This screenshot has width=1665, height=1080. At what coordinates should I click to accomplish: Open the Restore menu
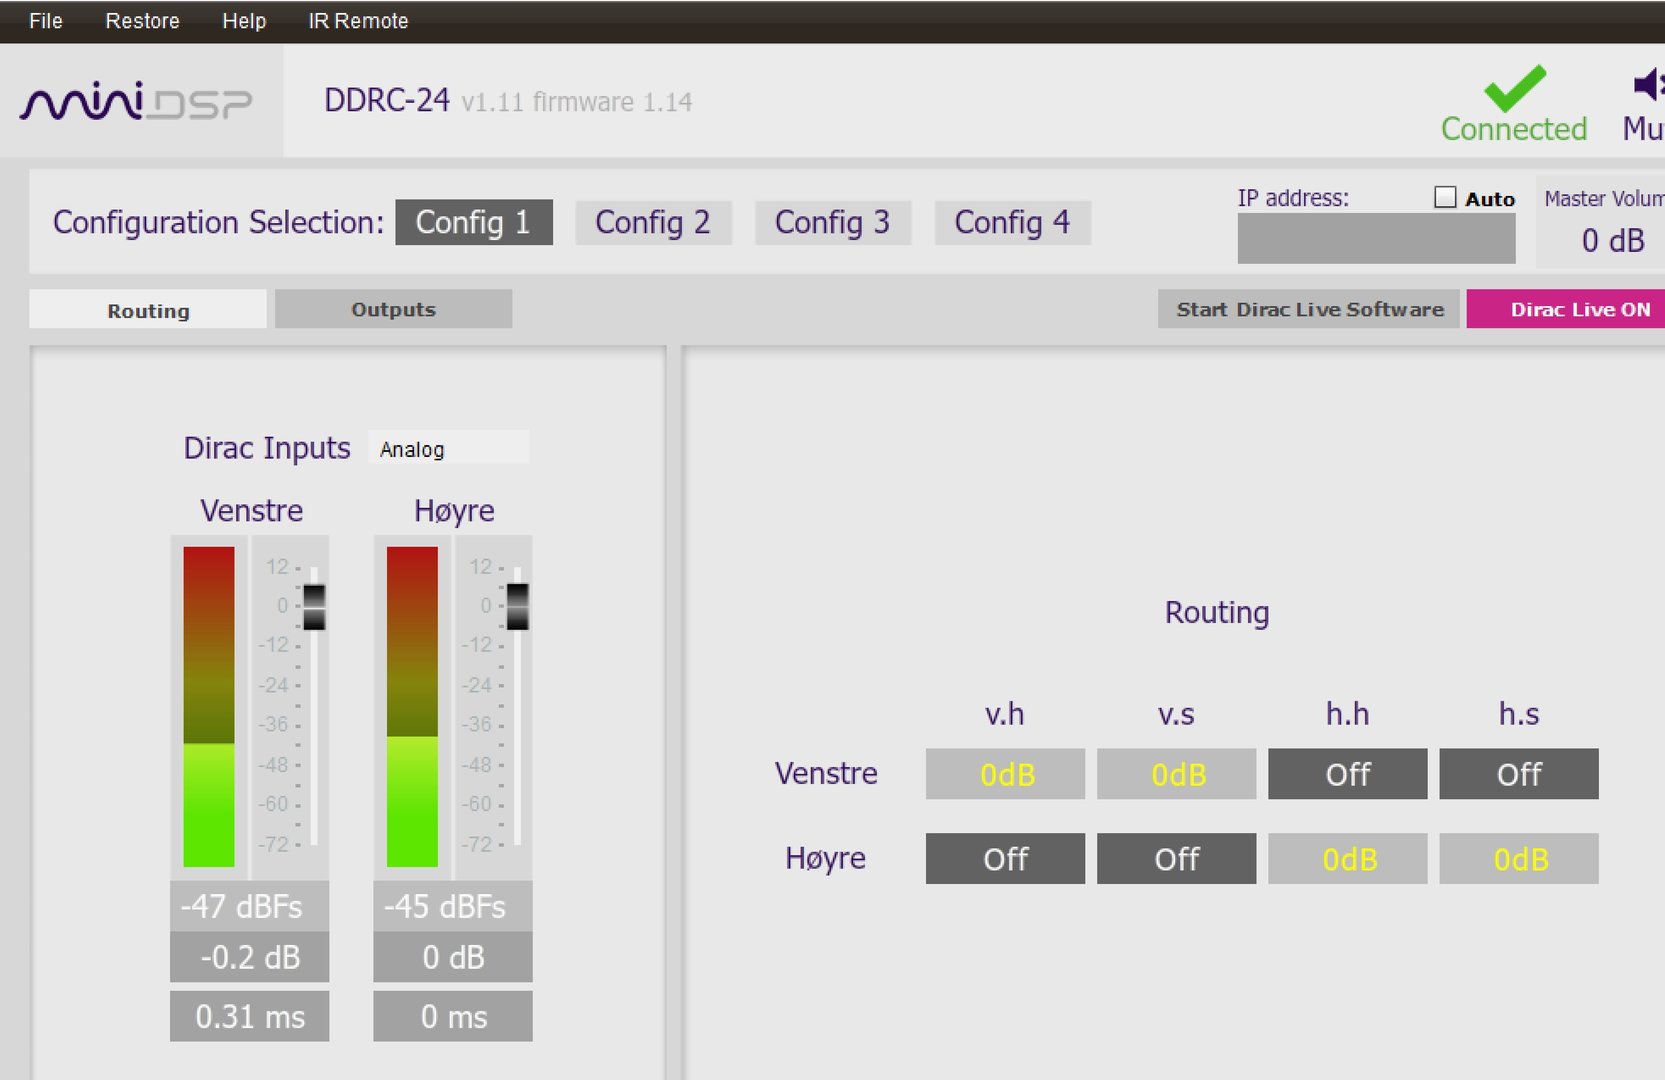142,21
